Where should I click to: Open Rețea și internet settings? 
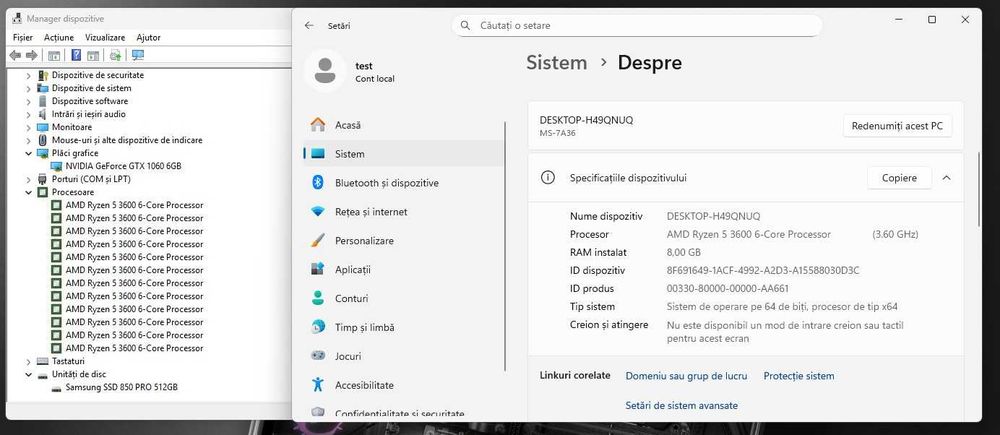tap(371, 212)
